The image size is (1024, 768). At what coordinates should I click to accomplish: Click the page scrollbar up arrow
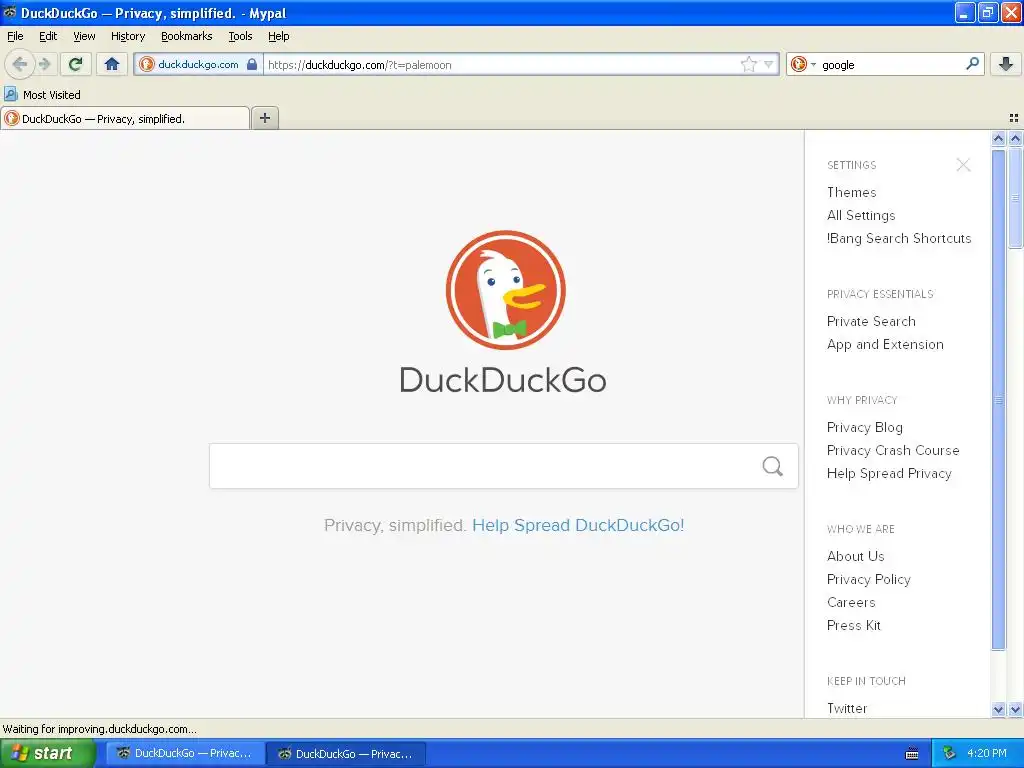coord(1015,138)
